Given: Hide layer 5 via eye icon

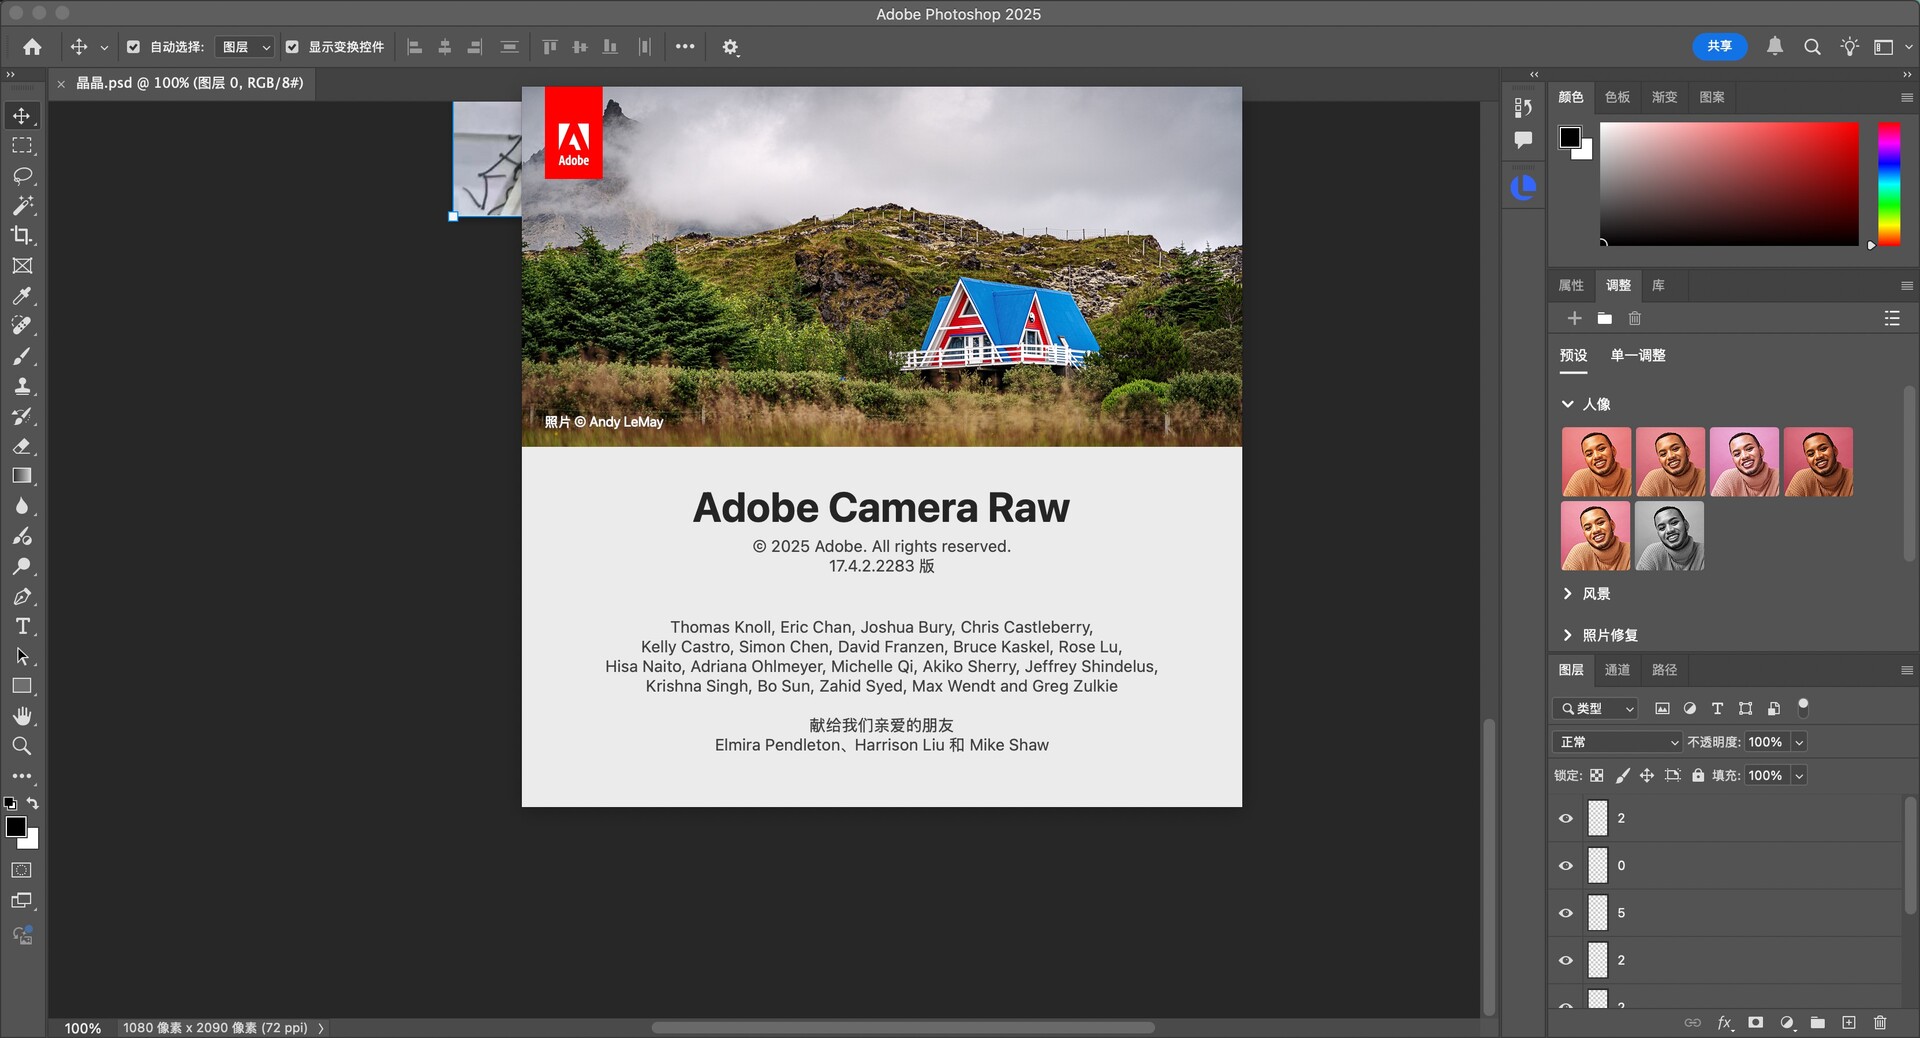Looking at the screenshot, I should [x=1566, y=913].
